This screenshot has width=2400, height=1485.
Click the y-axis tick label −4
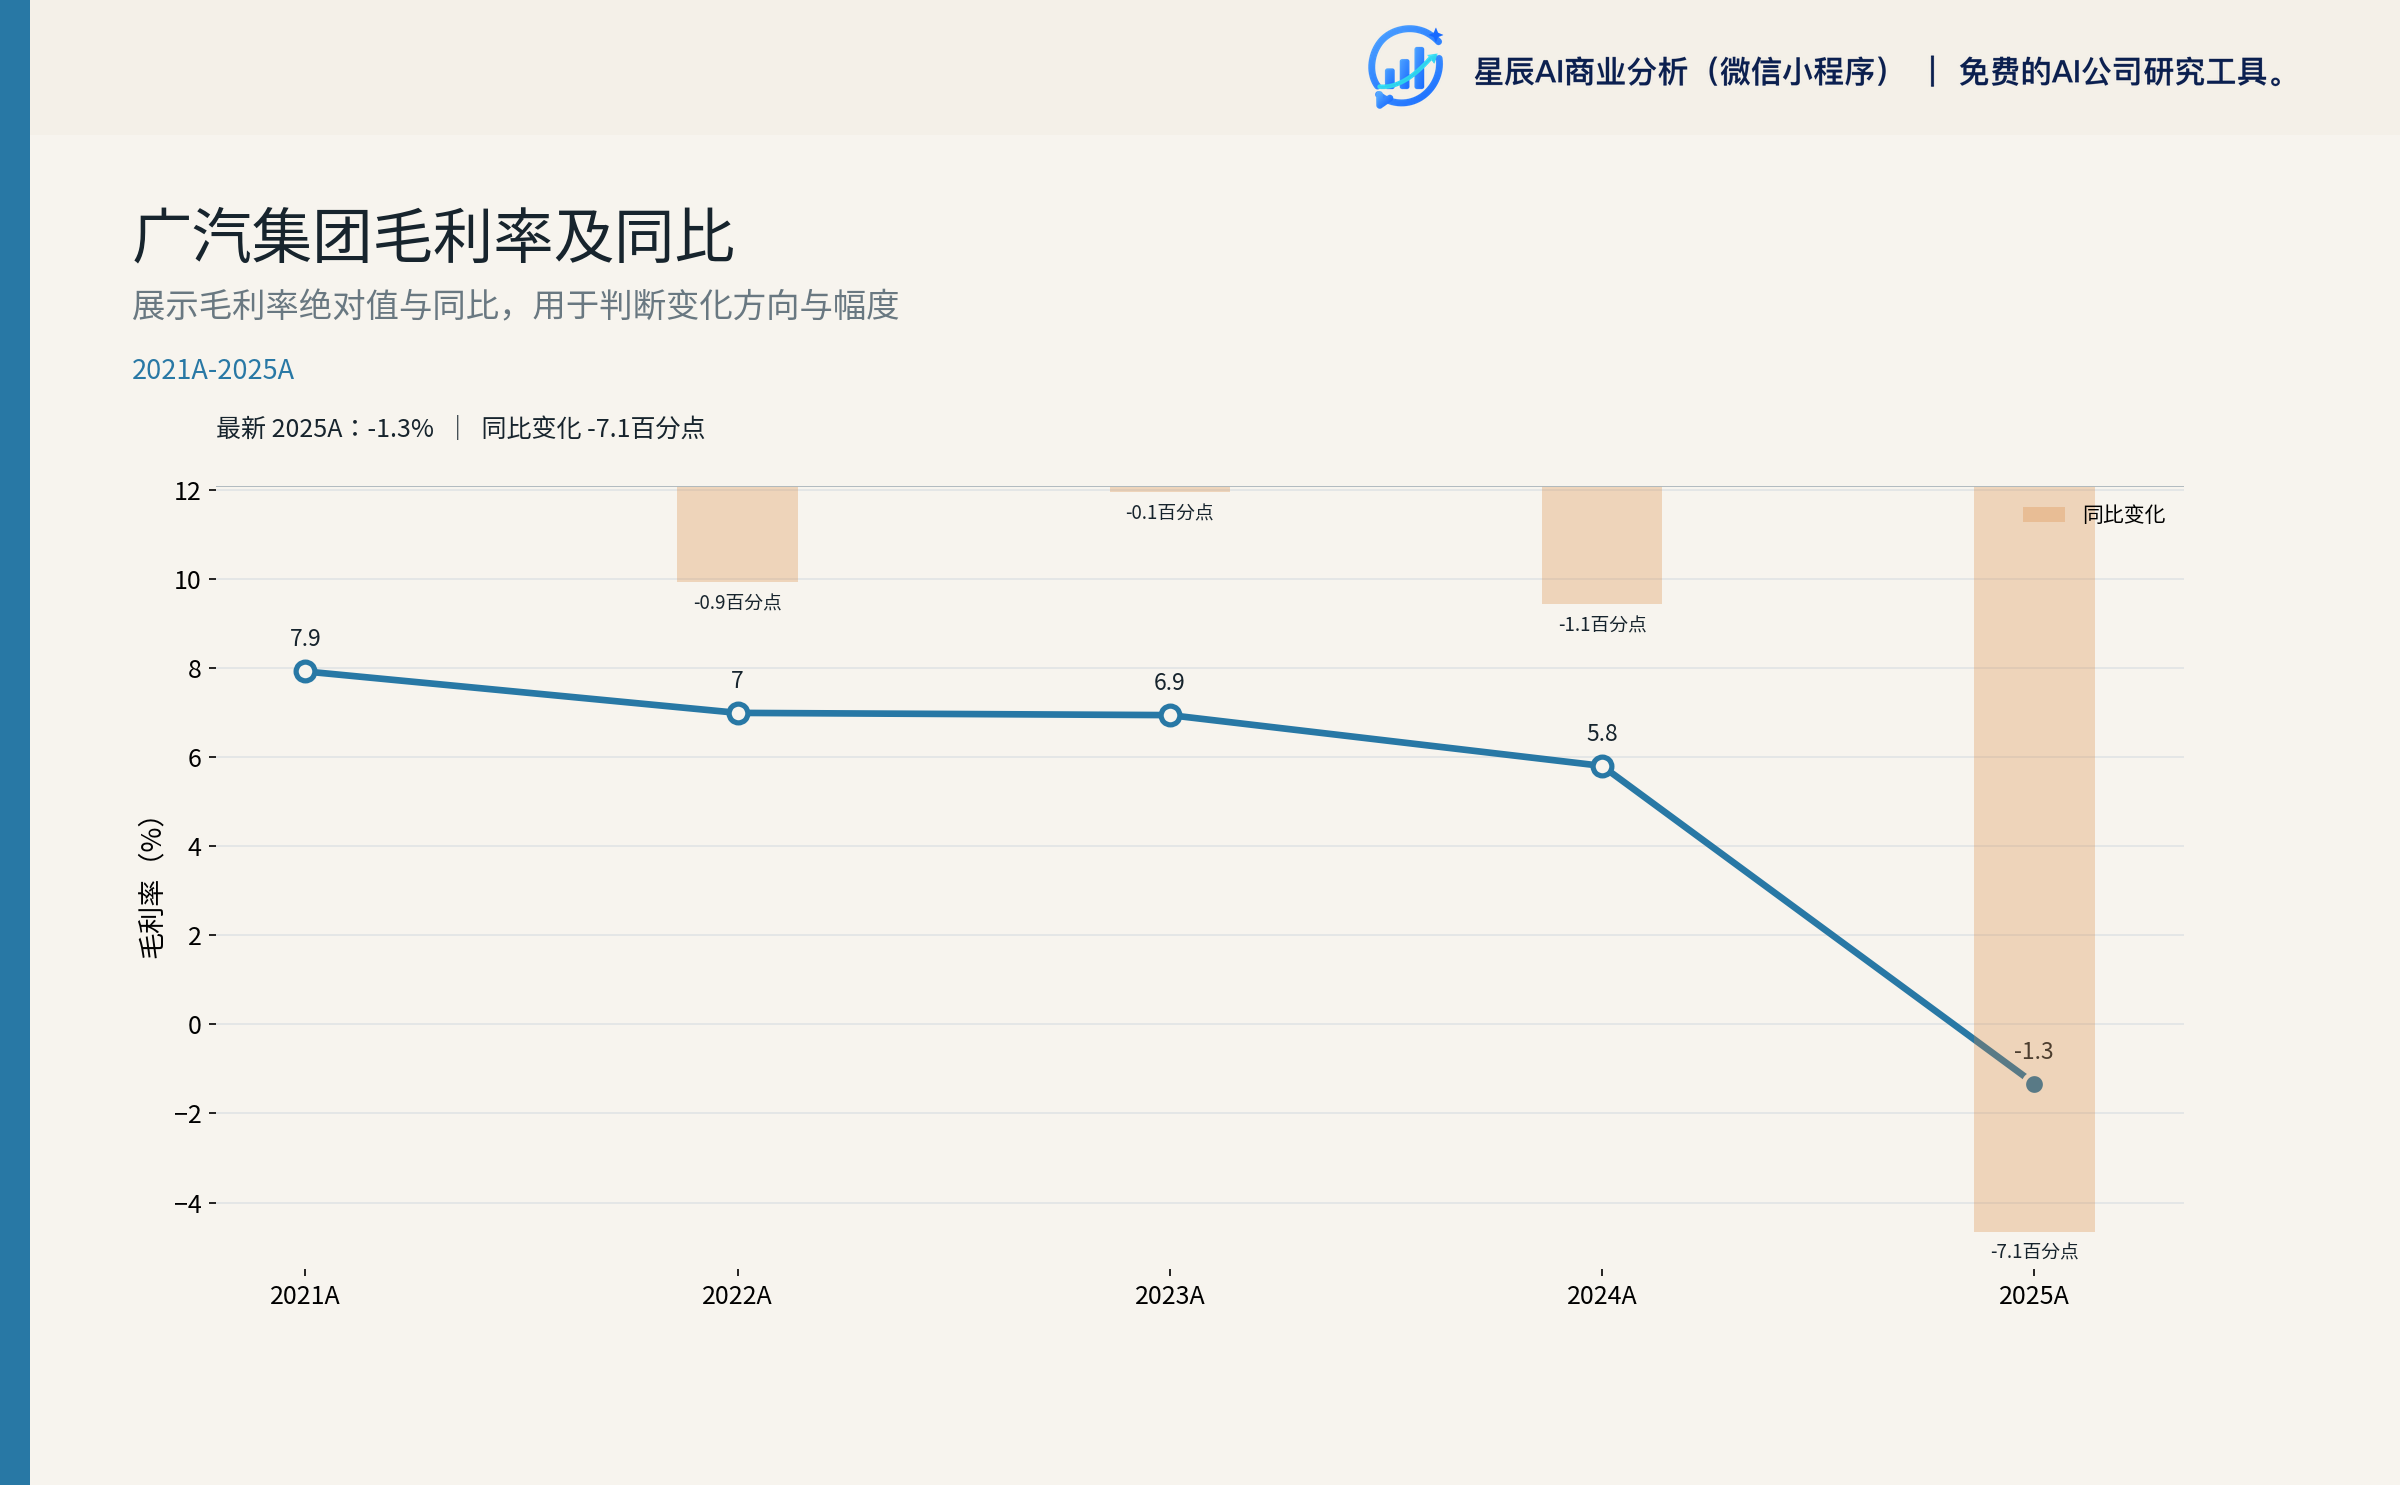(x=188, y=1204)
